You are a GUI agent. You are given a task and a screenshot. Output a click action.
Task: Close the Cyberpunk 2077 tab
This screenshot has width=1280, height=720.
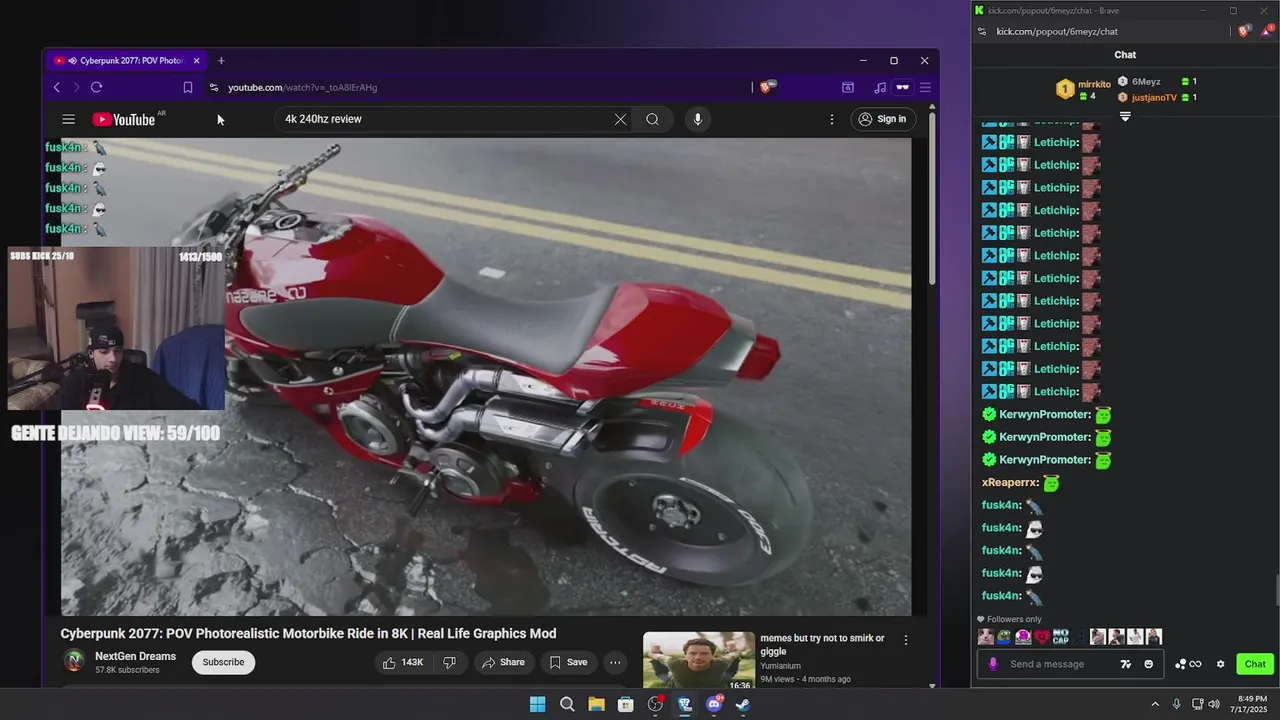point(197,61)
